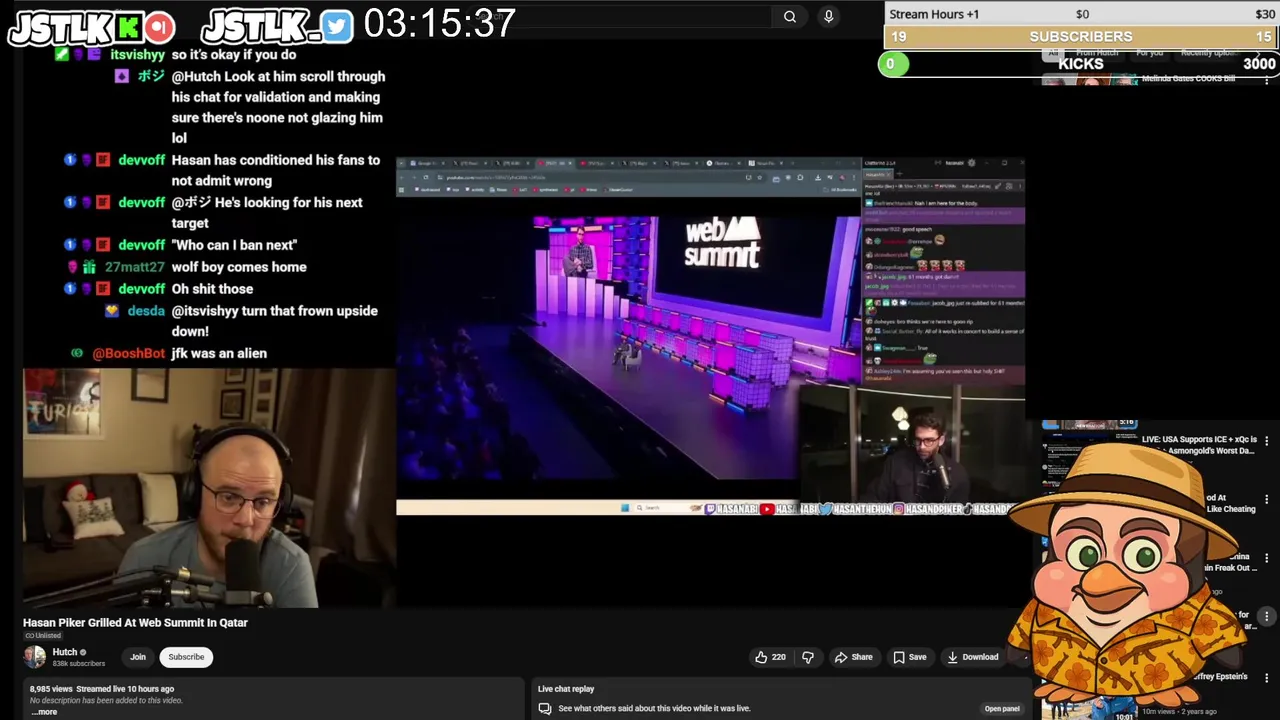Join the Hutch channel membership
The width and height of the screenshot is (1280, 720).
coord(138,657)
